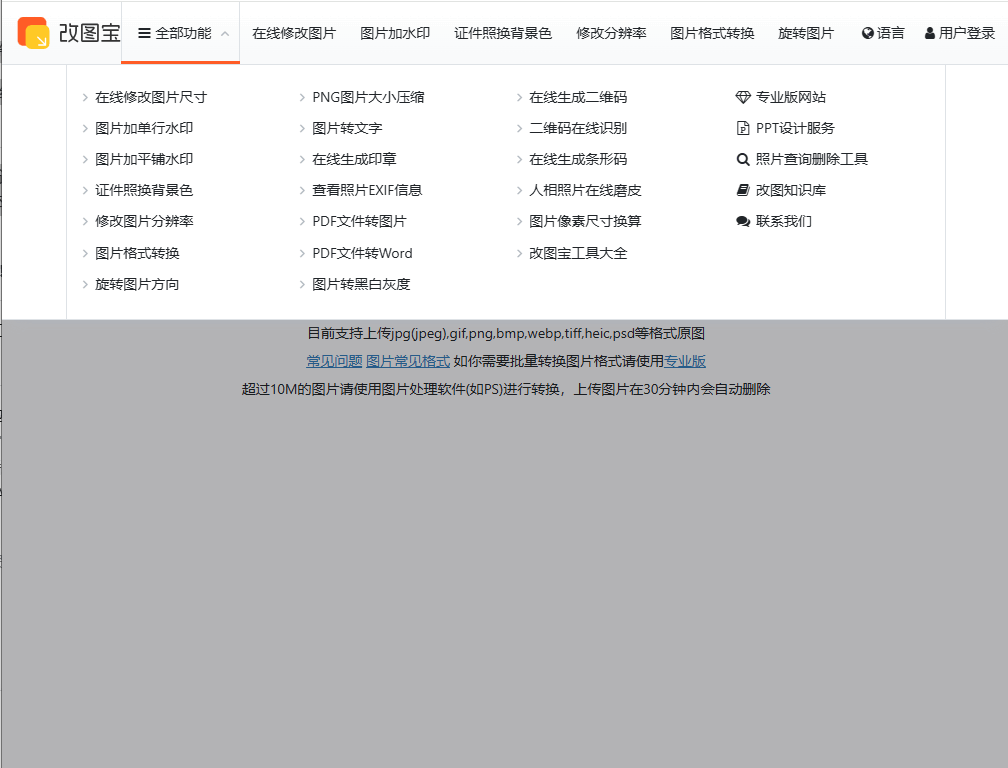Click the hamburger icon next to 全部功能
The image size is (1008, 768).
[x=146, y=31]
